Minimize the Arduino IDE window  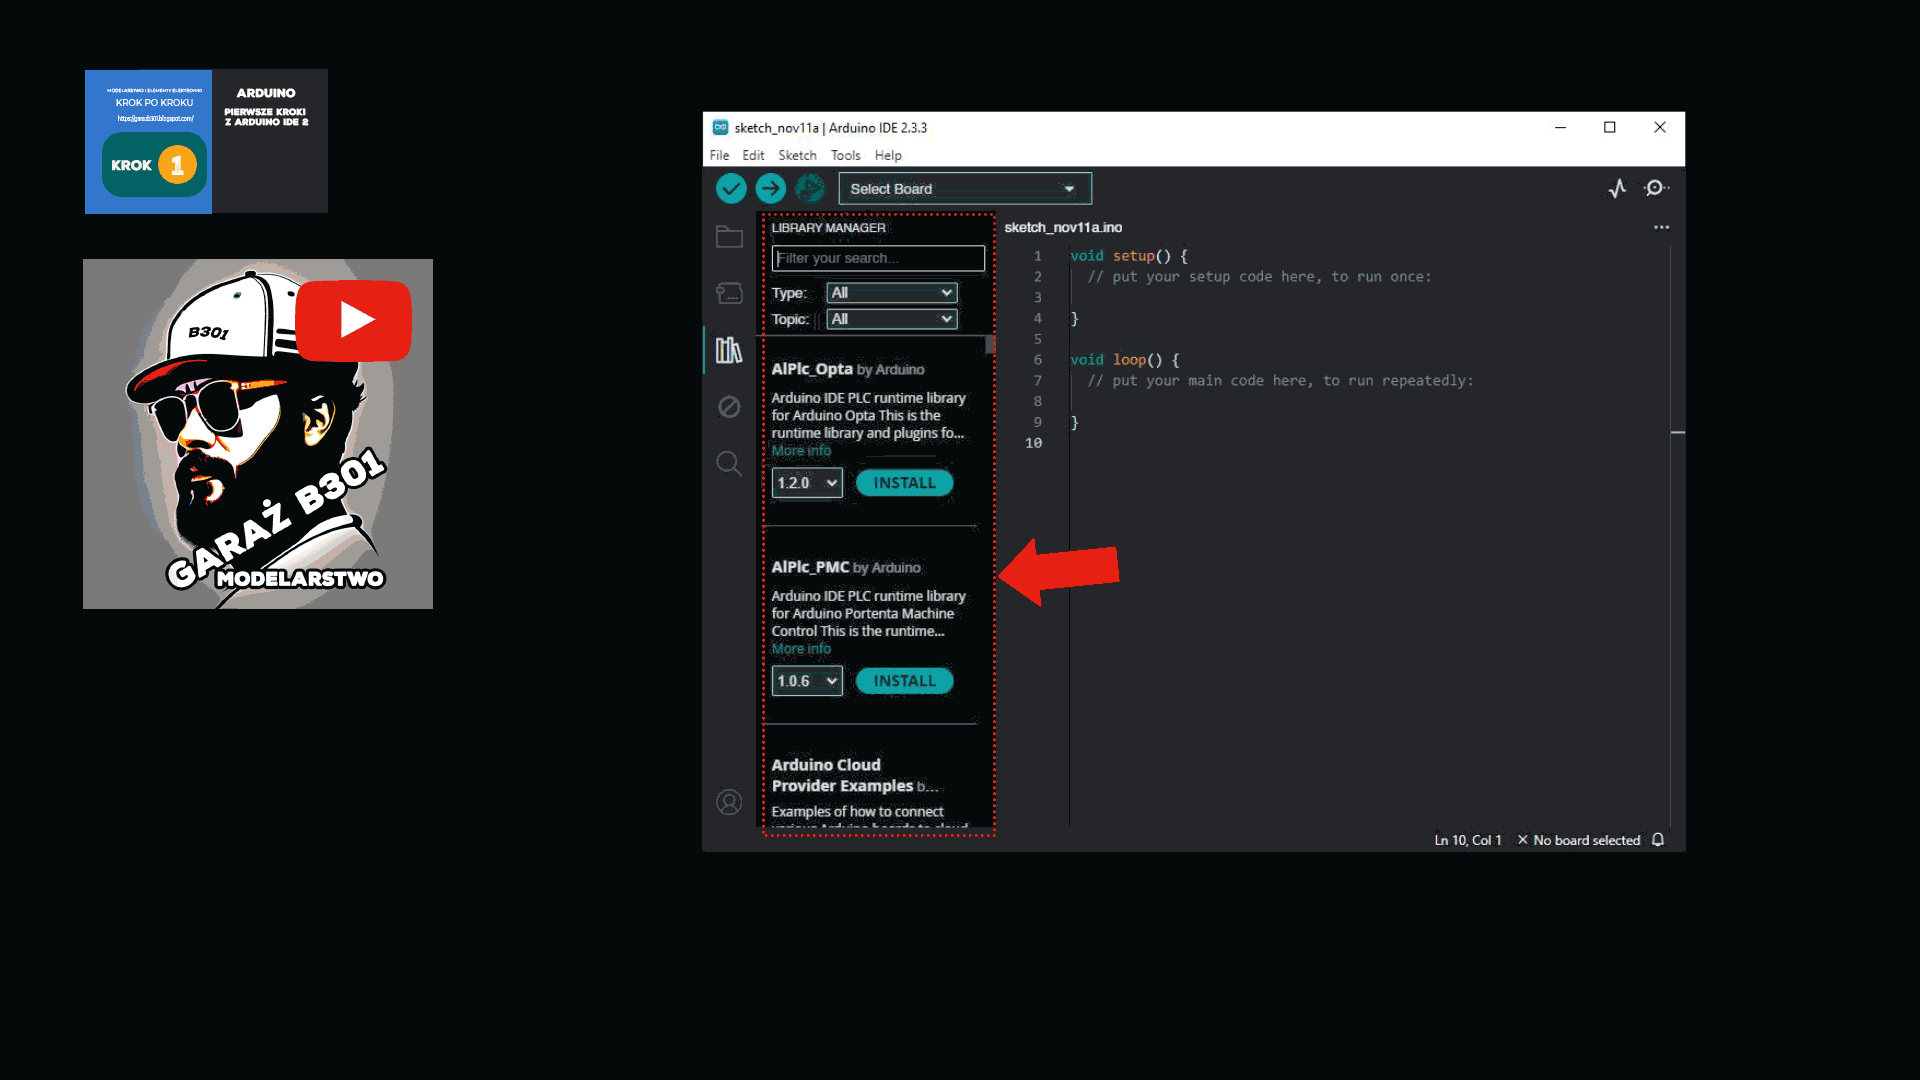pos(1560,127)
